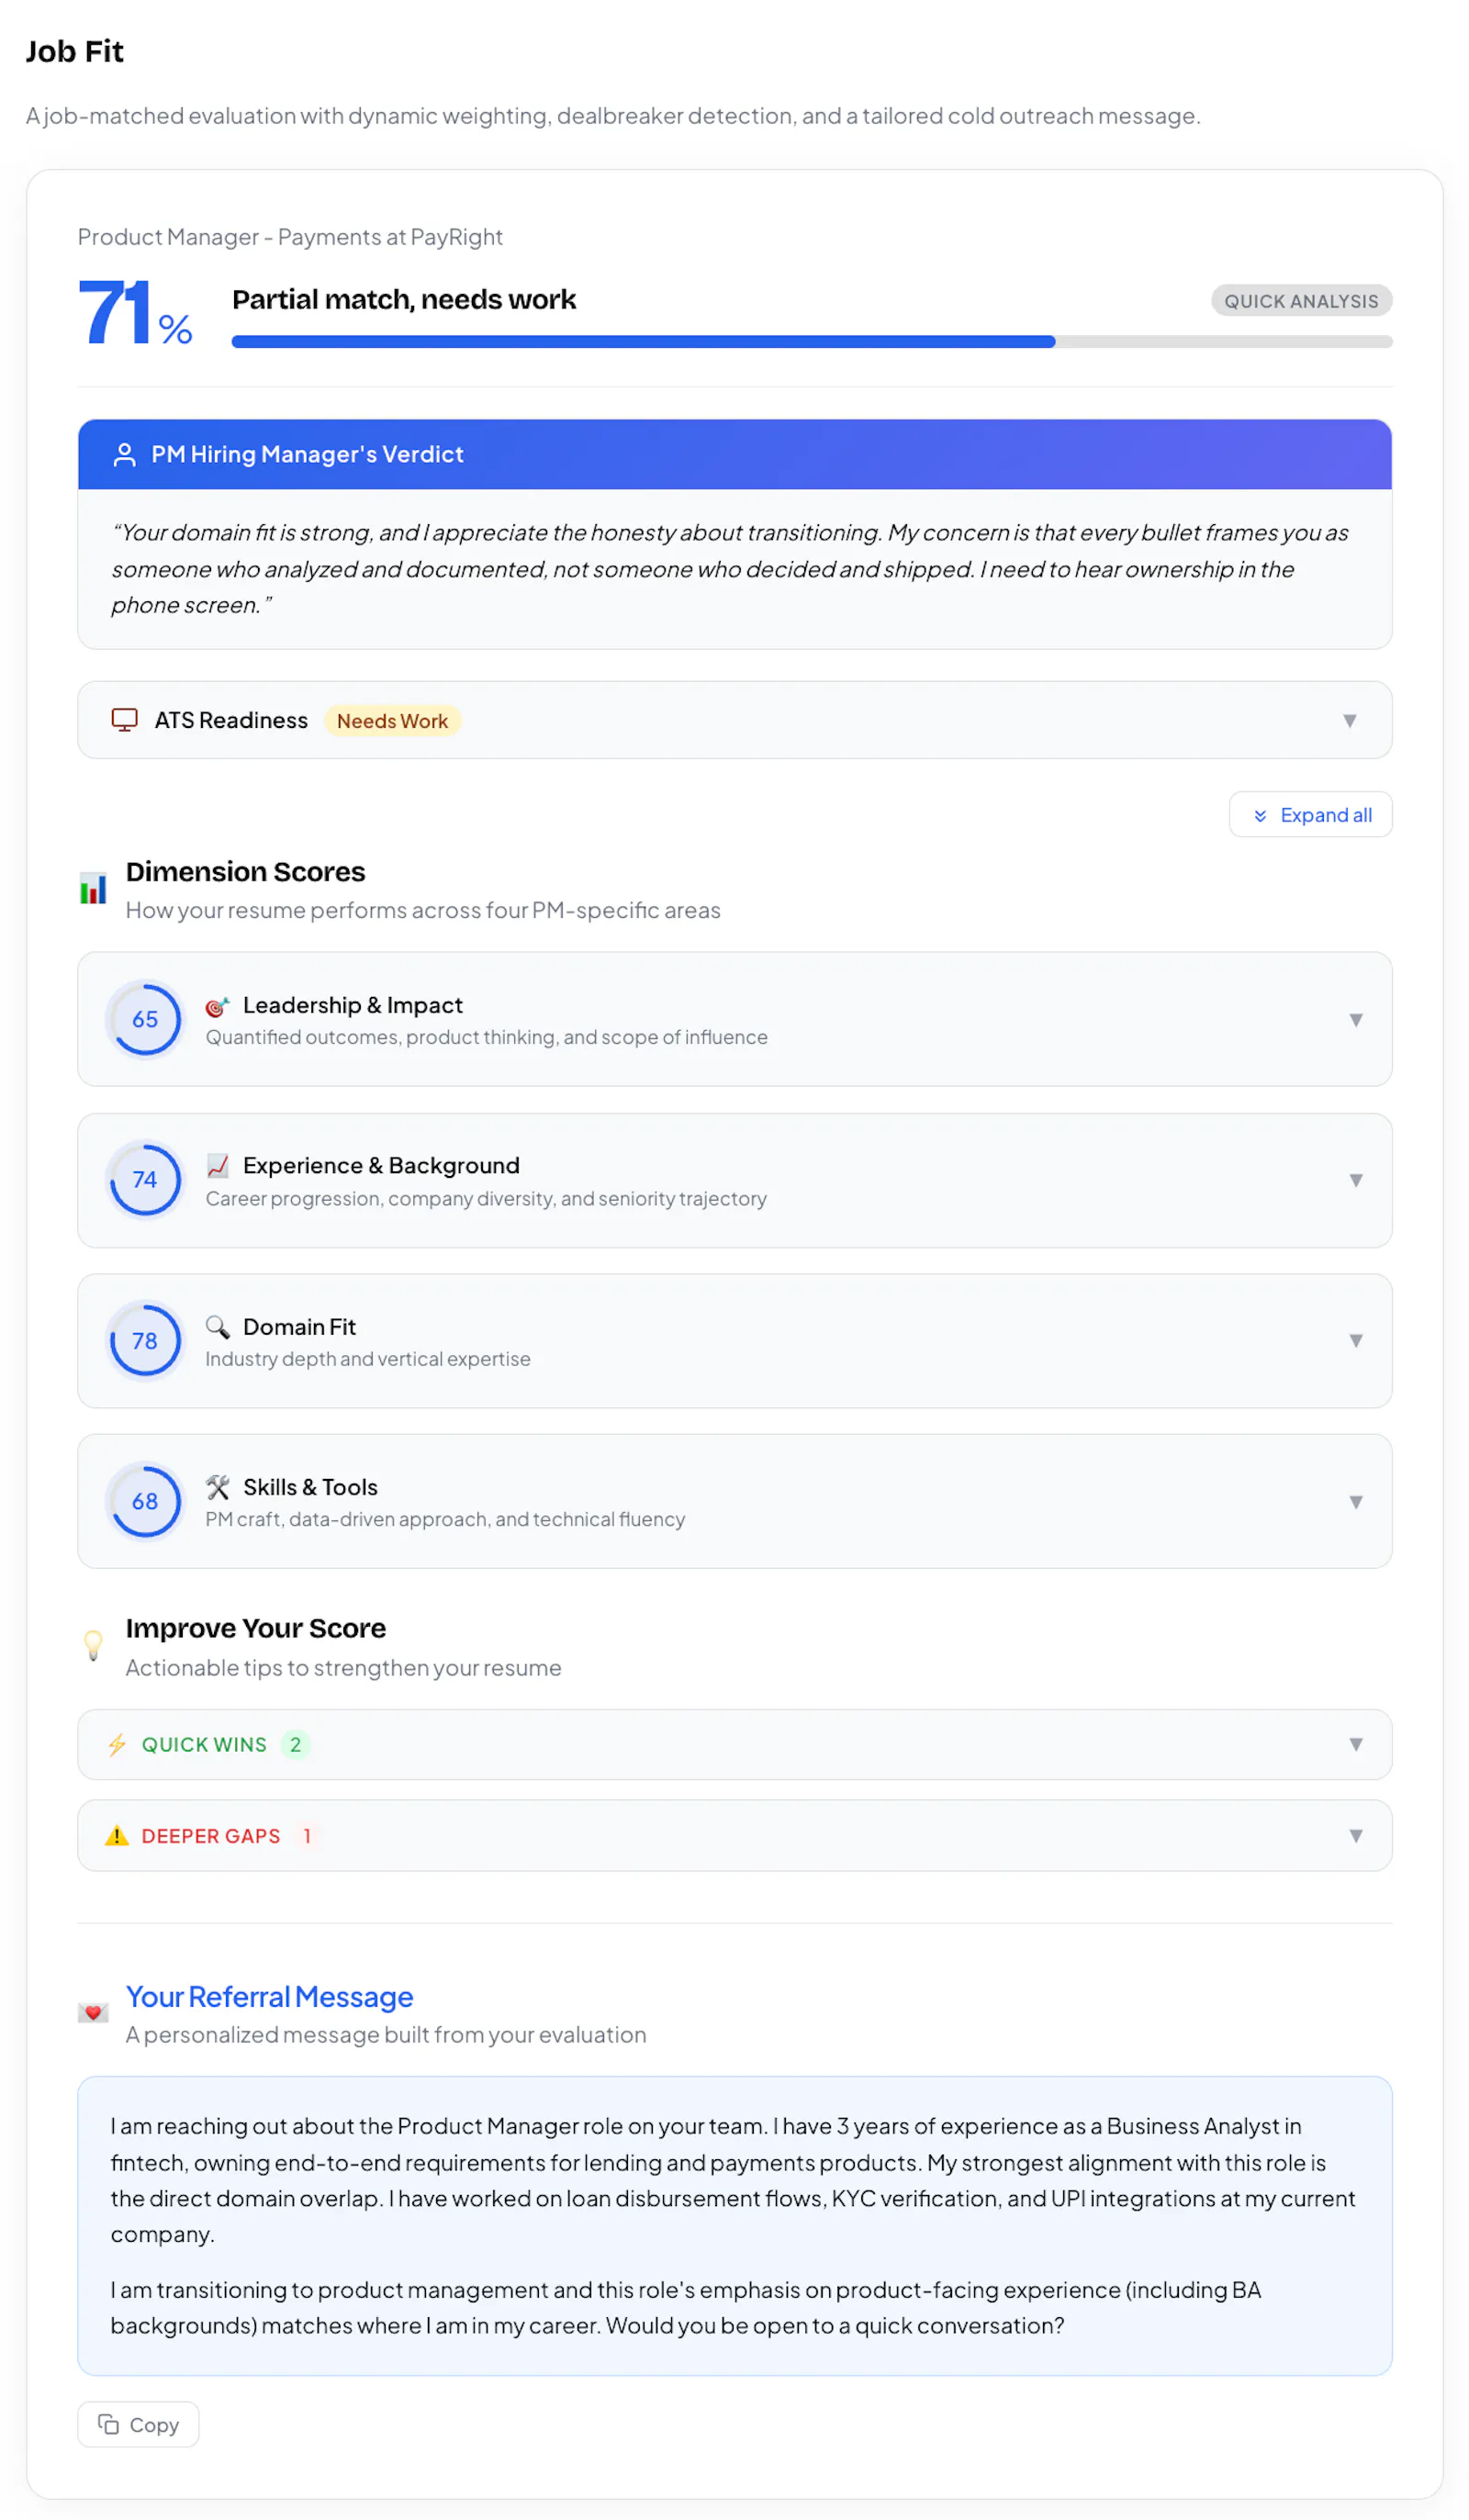
Task: Expand the Deeper Gaps dropdown arrow
Action: 1355,1836
